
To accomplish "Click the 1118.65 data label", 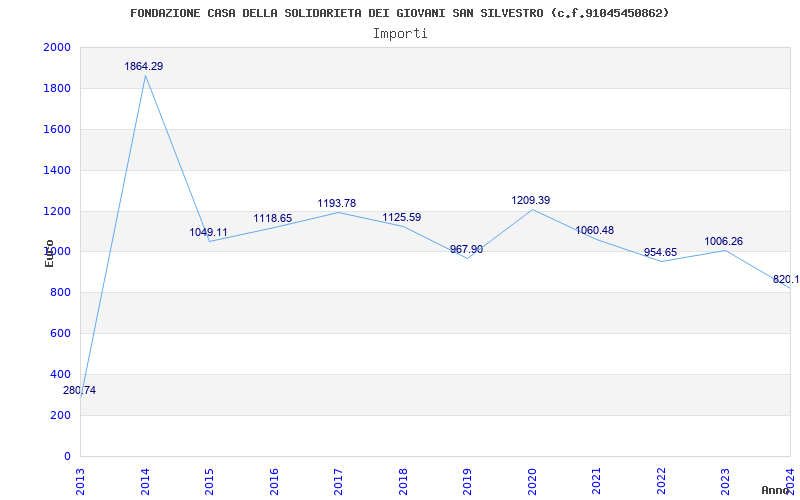I will 273,218.
